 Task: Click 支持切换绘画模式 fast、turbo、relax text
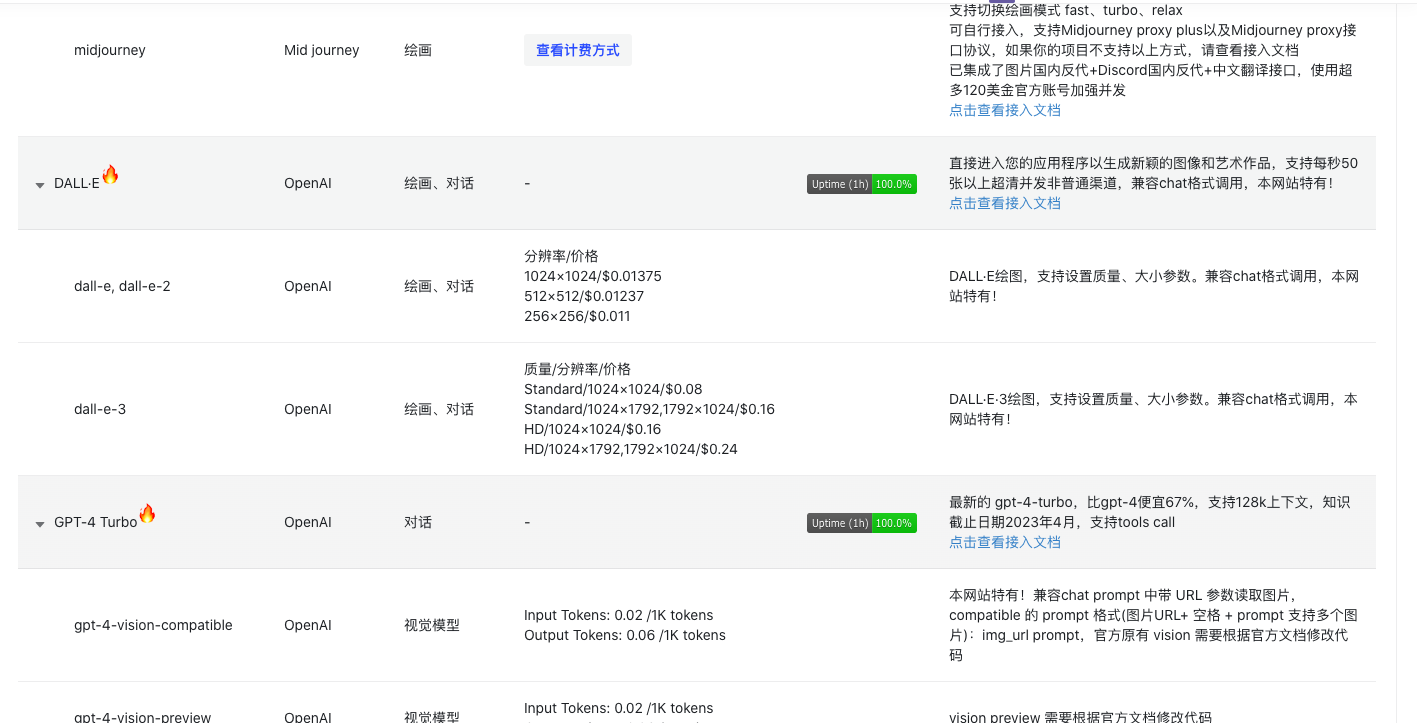click(x=1066, y=10)
